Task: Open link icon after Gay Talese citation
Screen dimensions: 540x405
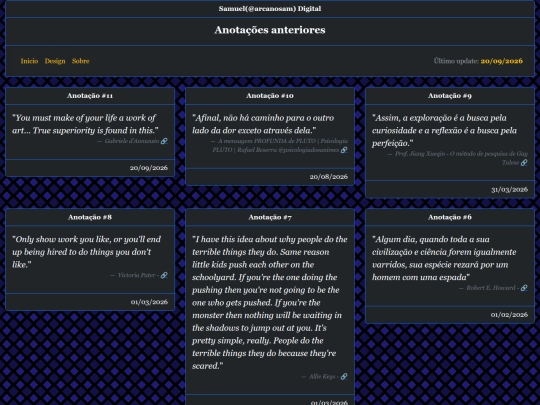Action: 524,163
